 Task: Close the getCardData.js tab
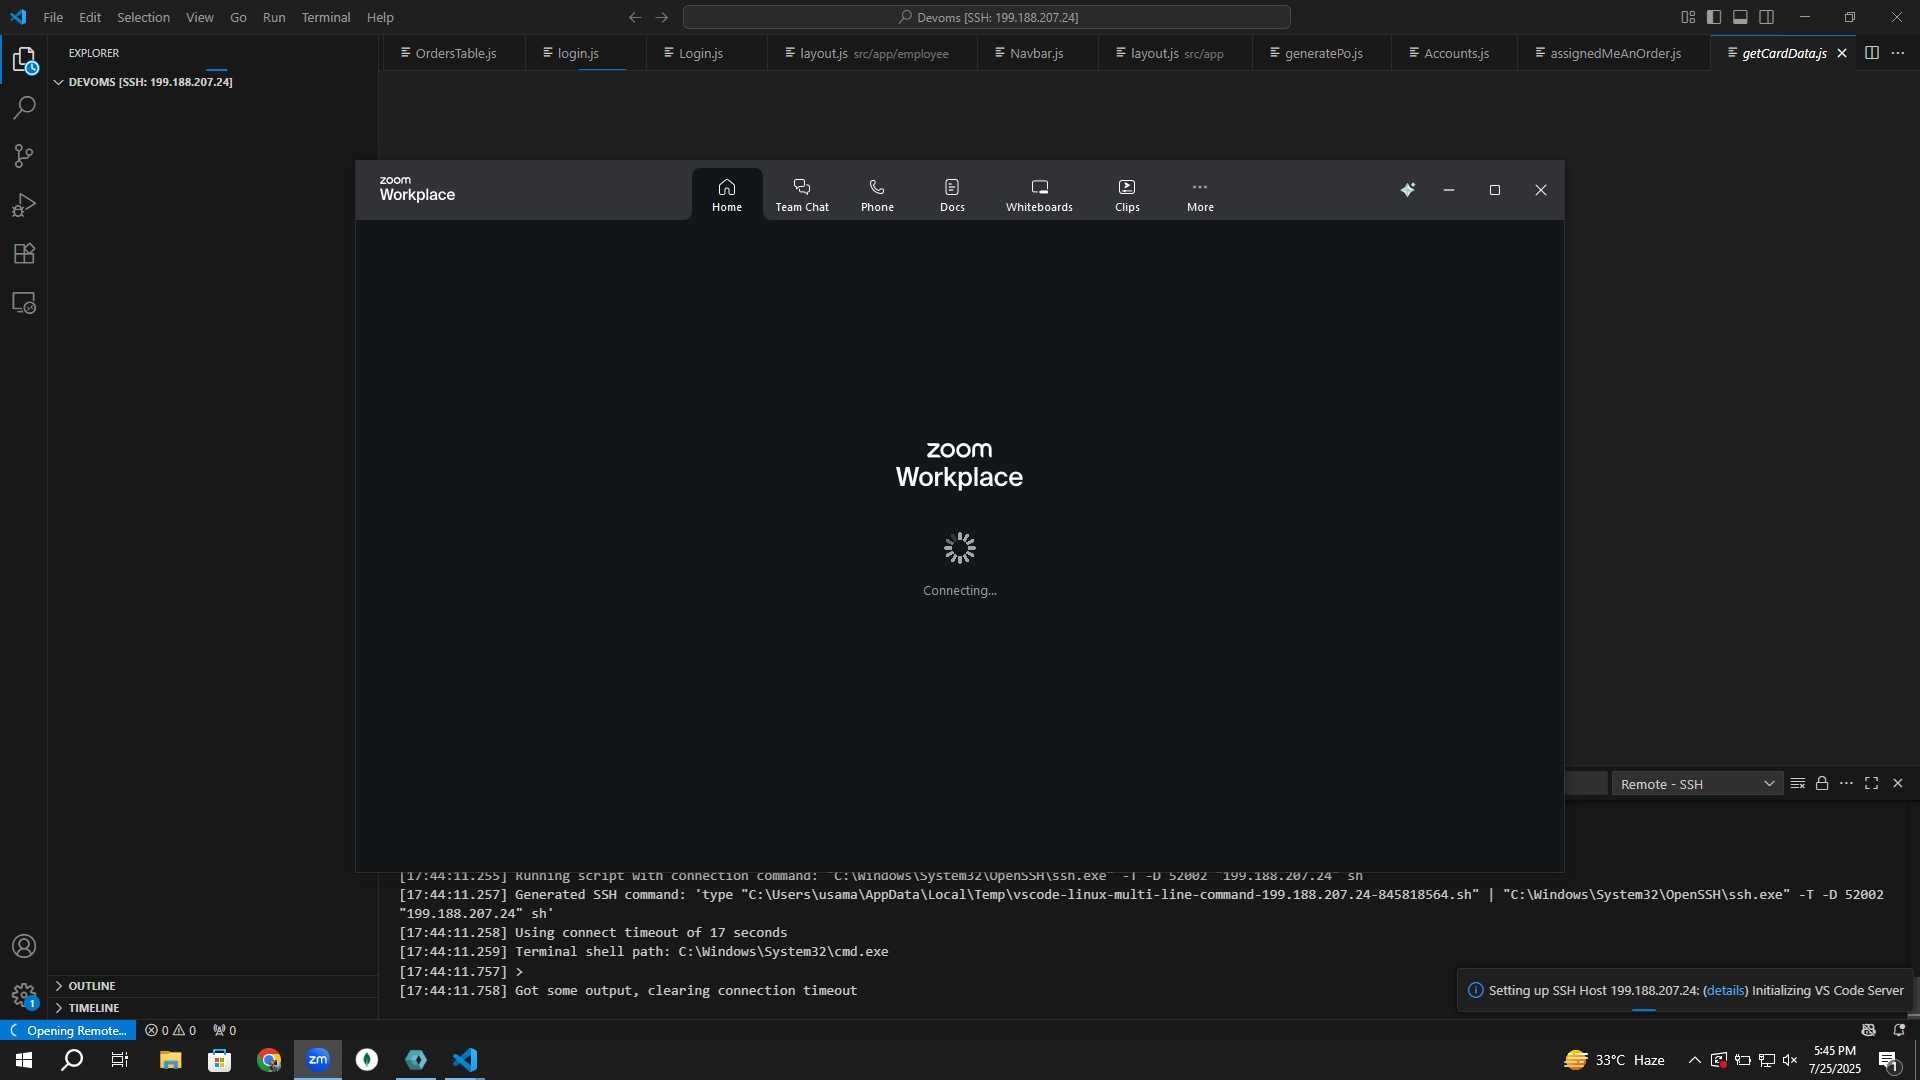pyautogui.click(x=1842, y=53)
